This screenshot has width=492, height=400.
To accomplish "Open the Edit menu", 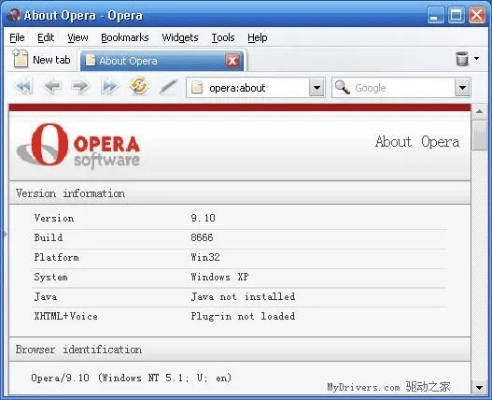I will point(46,38).
